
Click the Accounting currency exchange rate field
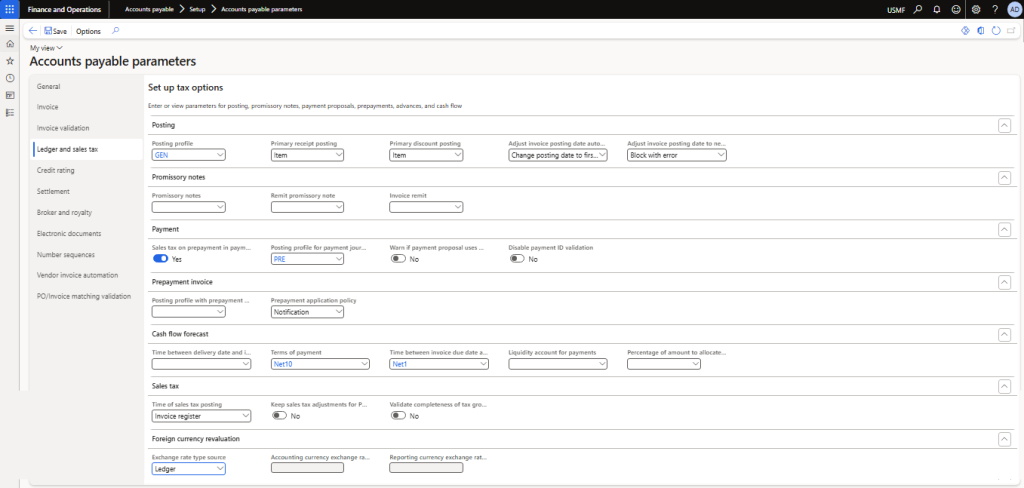tap(307, 467)
